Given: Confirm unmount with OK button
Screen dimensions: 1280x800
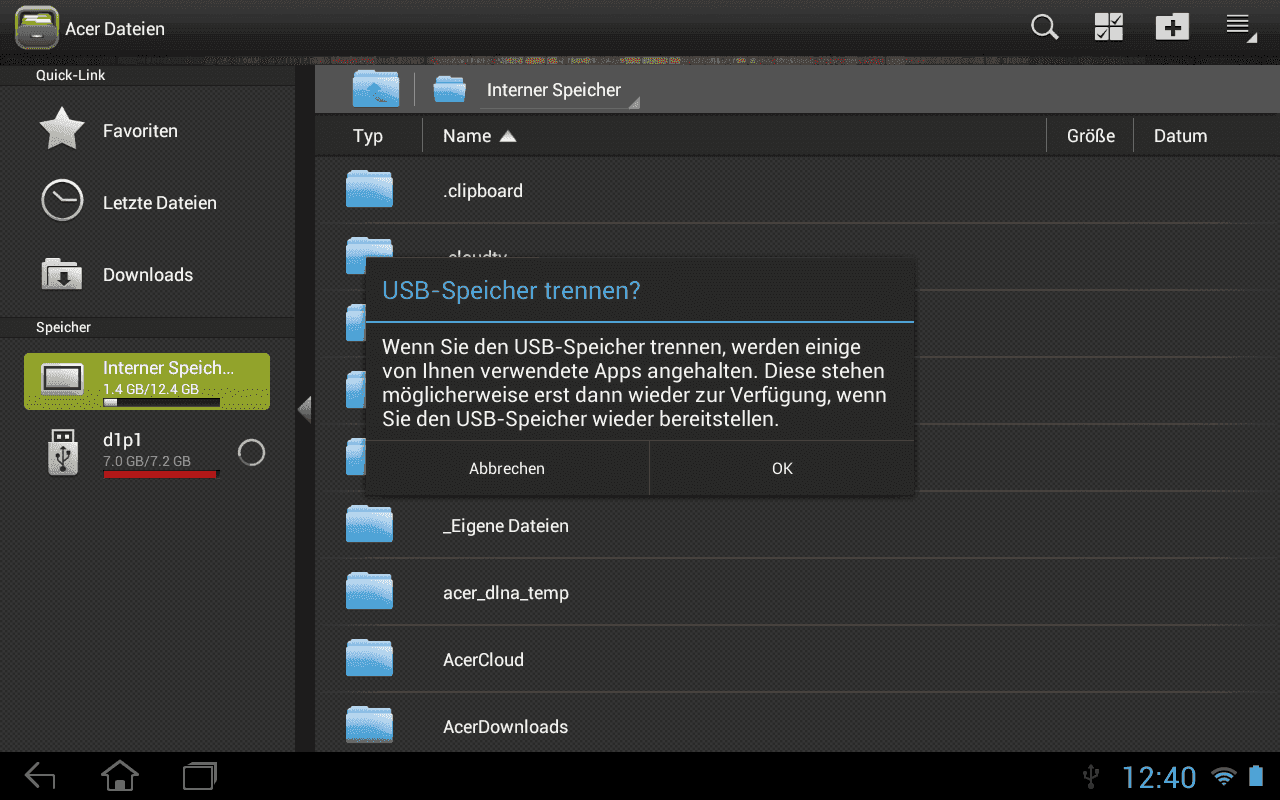Looking at the screenshot, I should coord(782,468).
